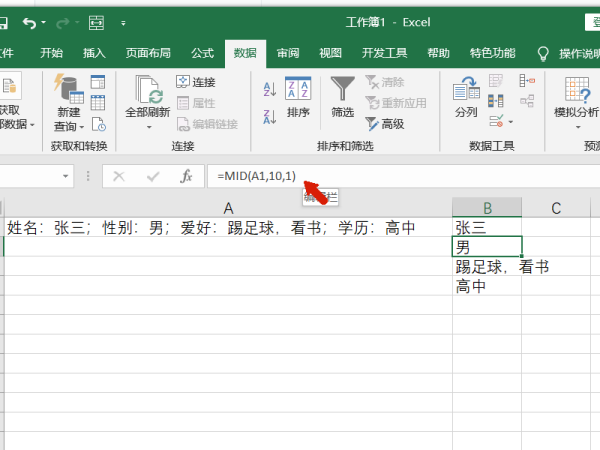Click the 高级 advanced filter button
The height and width of the screenshot is (450, 600).
click(x=385, y=124)
